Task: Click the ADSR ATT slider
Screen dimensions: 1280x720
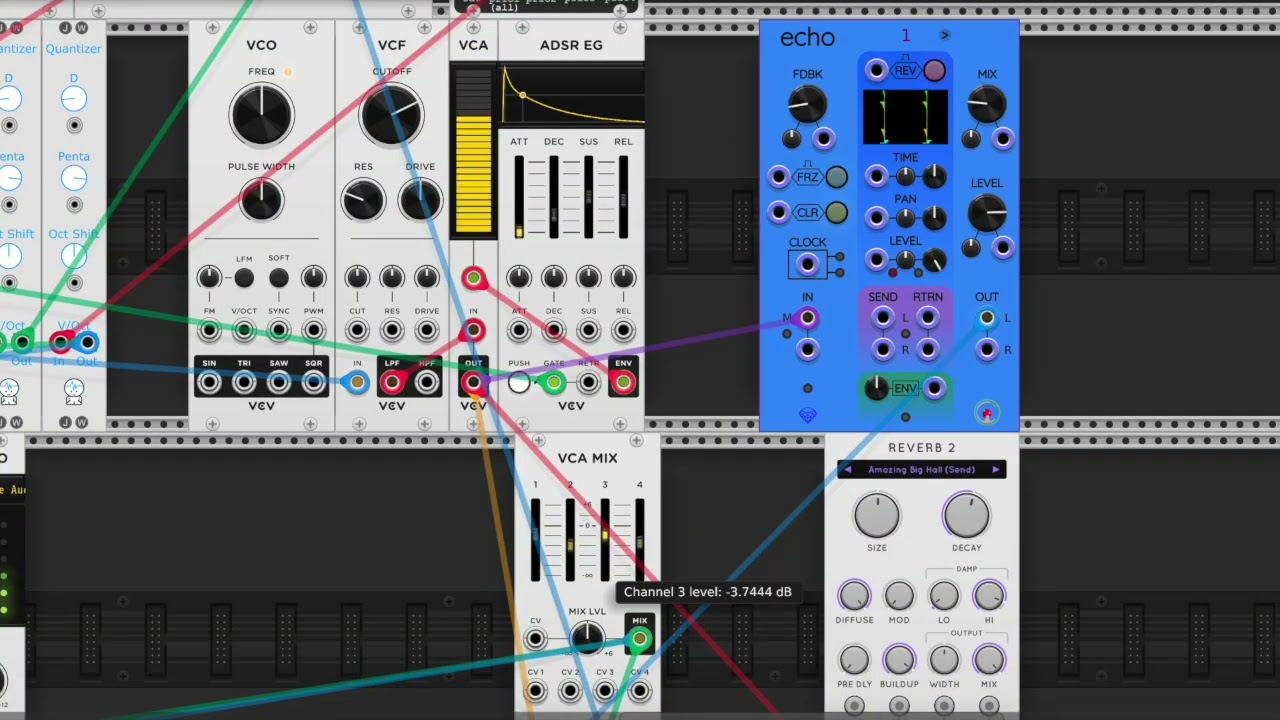Action: 519,197
